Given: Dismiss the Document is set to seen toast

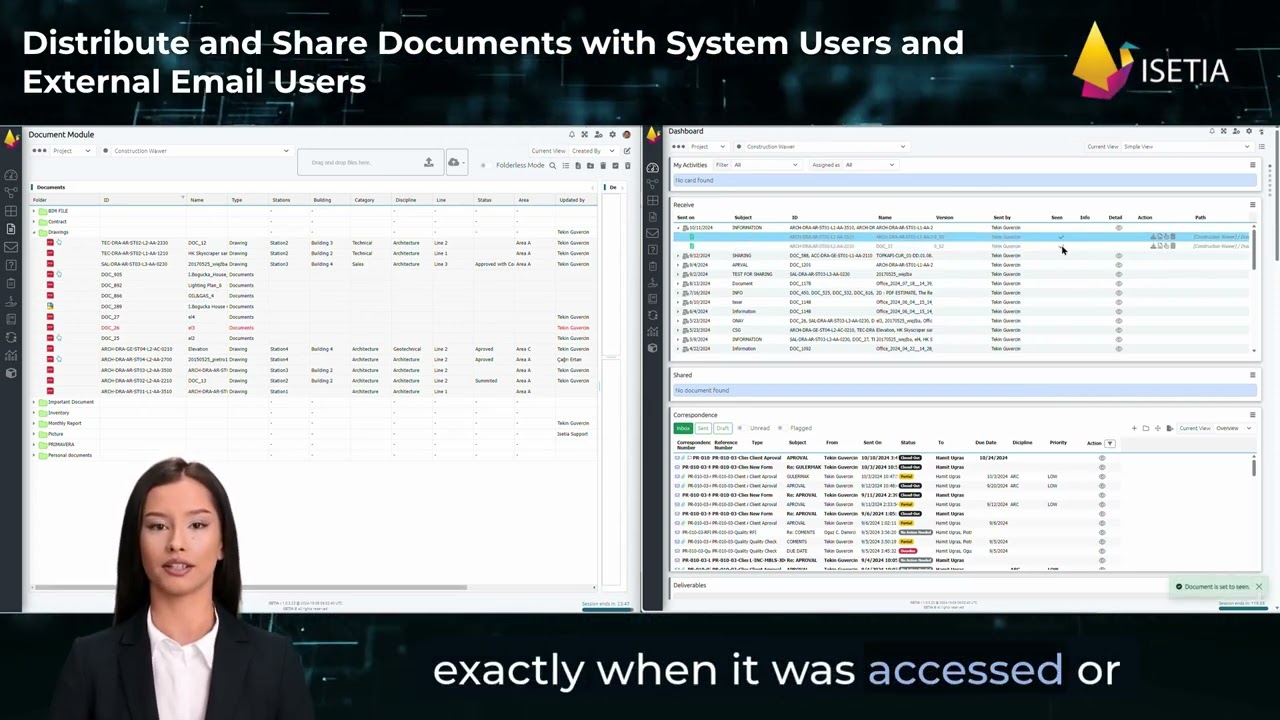Looking at the screenshot, I should (1259, 587).
